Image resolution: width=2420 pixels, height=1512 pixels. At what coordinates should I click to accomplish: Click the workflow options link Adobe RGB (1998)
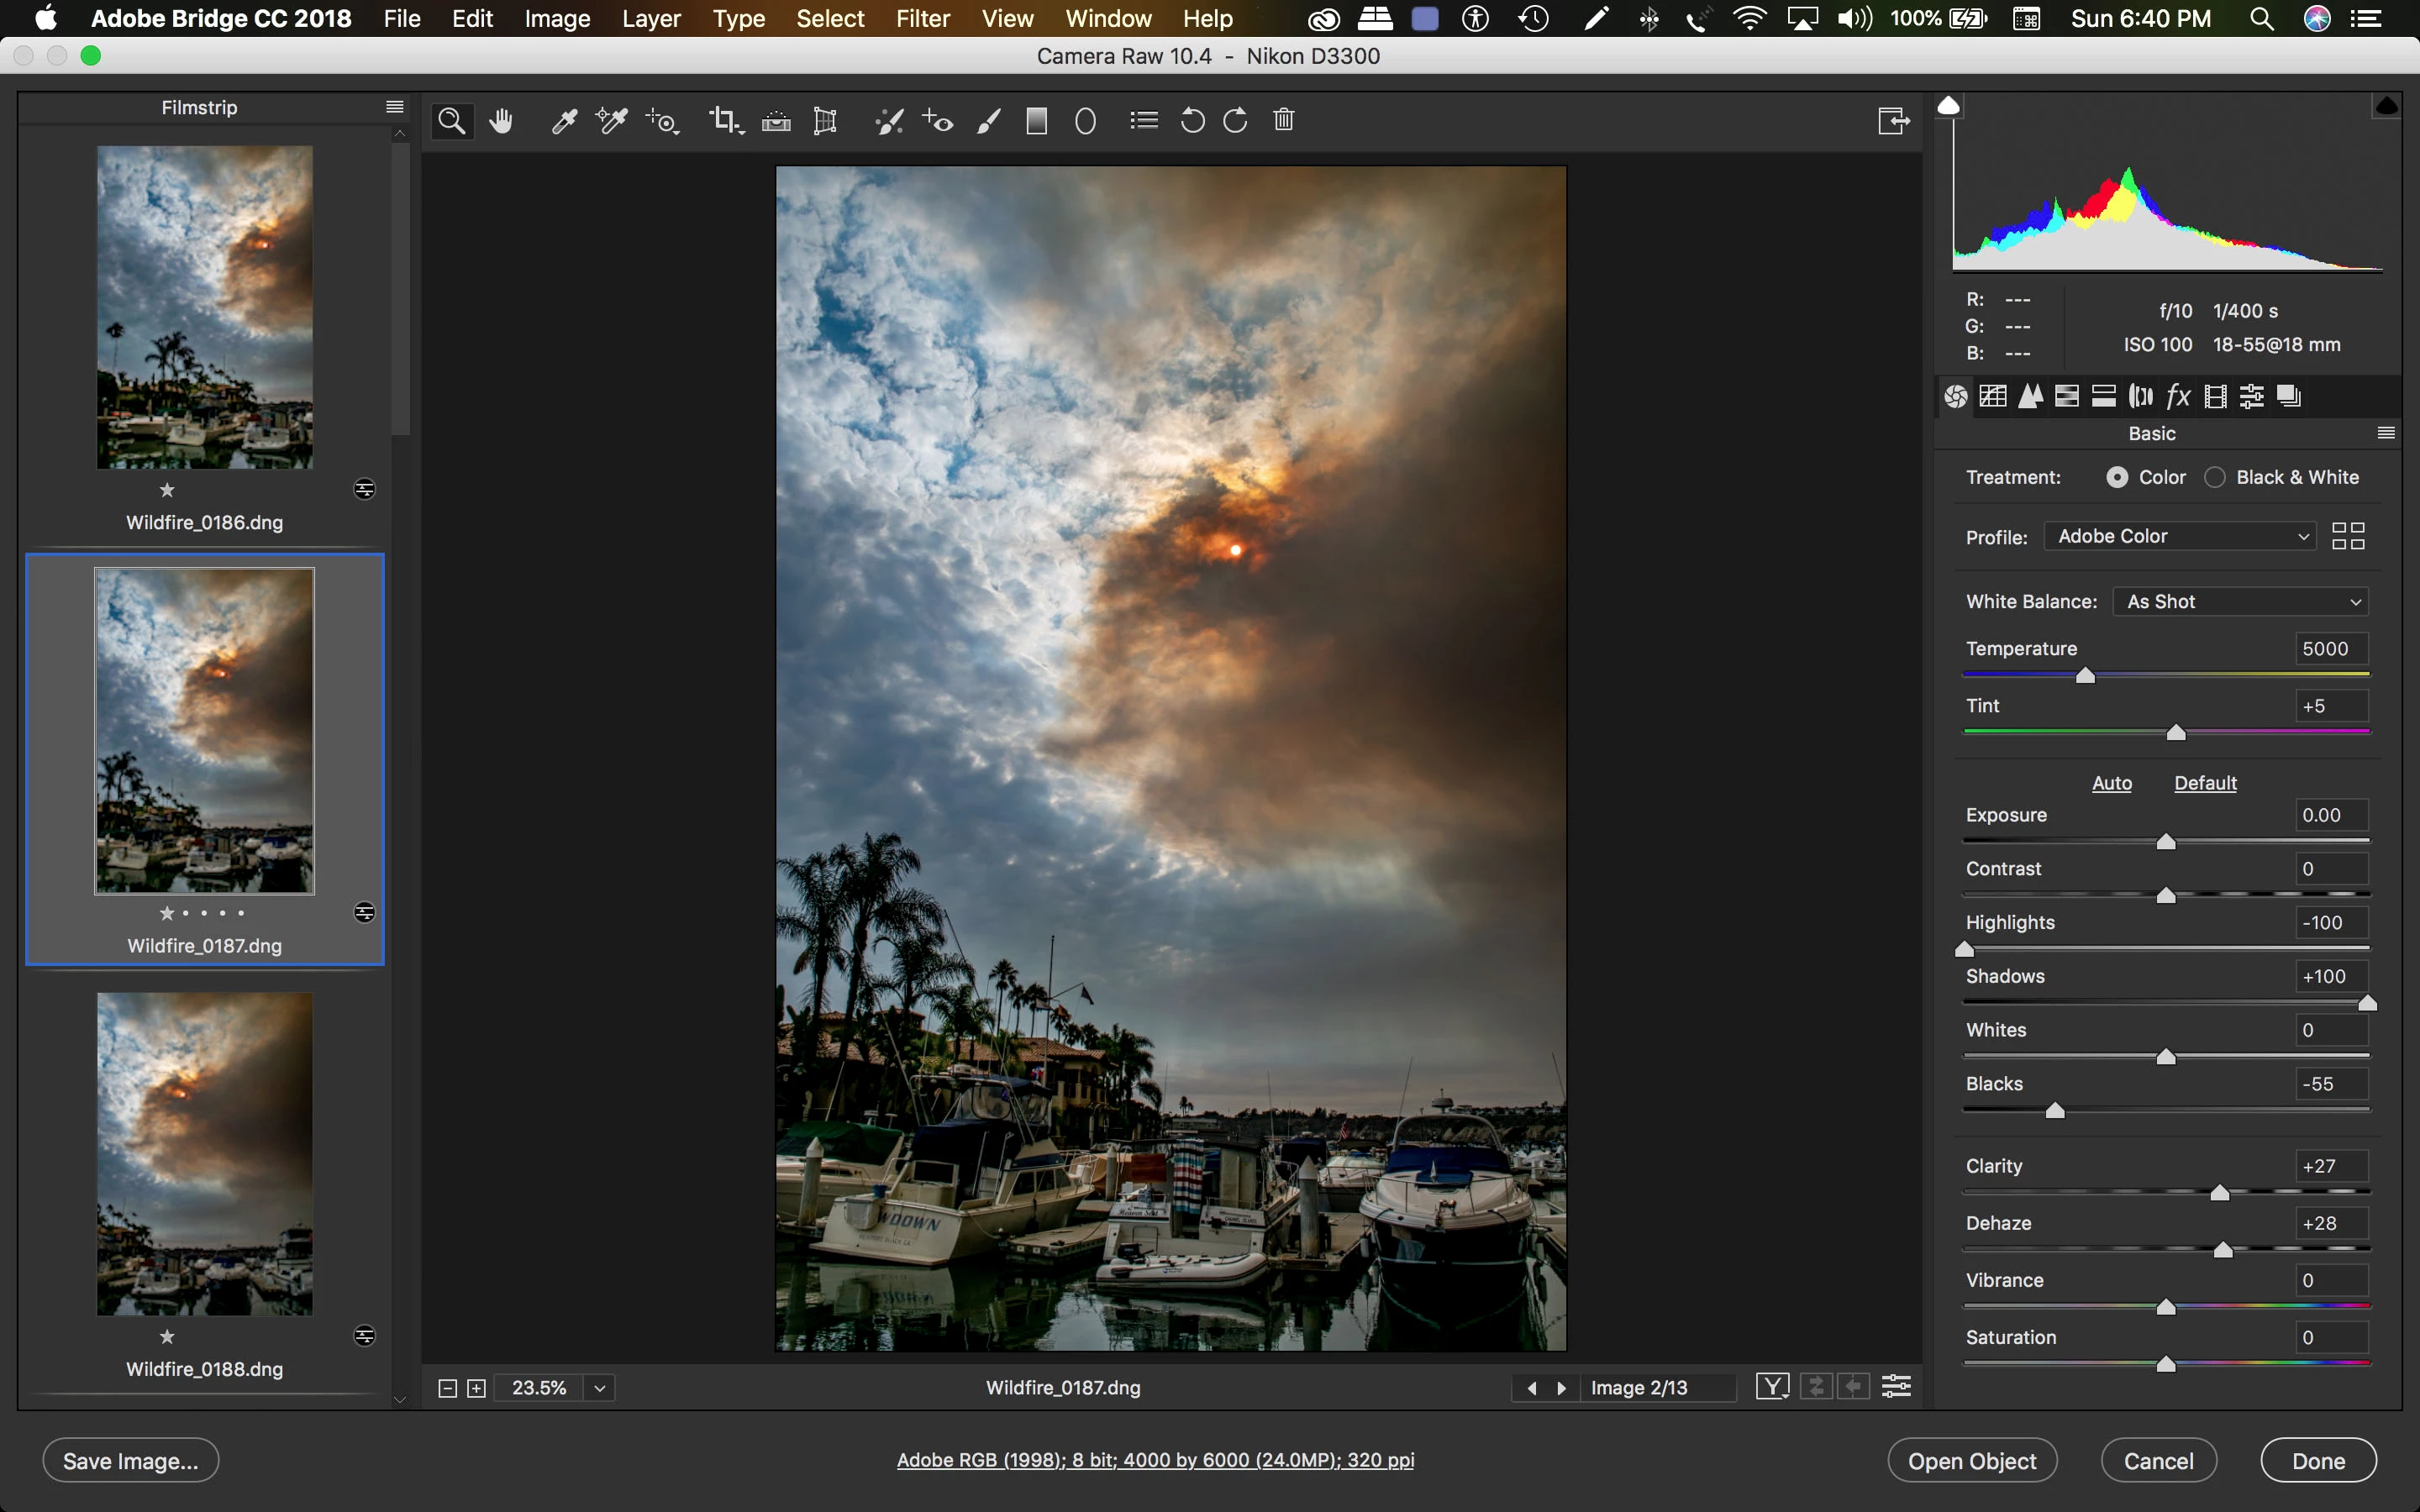pyautogui.click(x=1155, y=1460)
